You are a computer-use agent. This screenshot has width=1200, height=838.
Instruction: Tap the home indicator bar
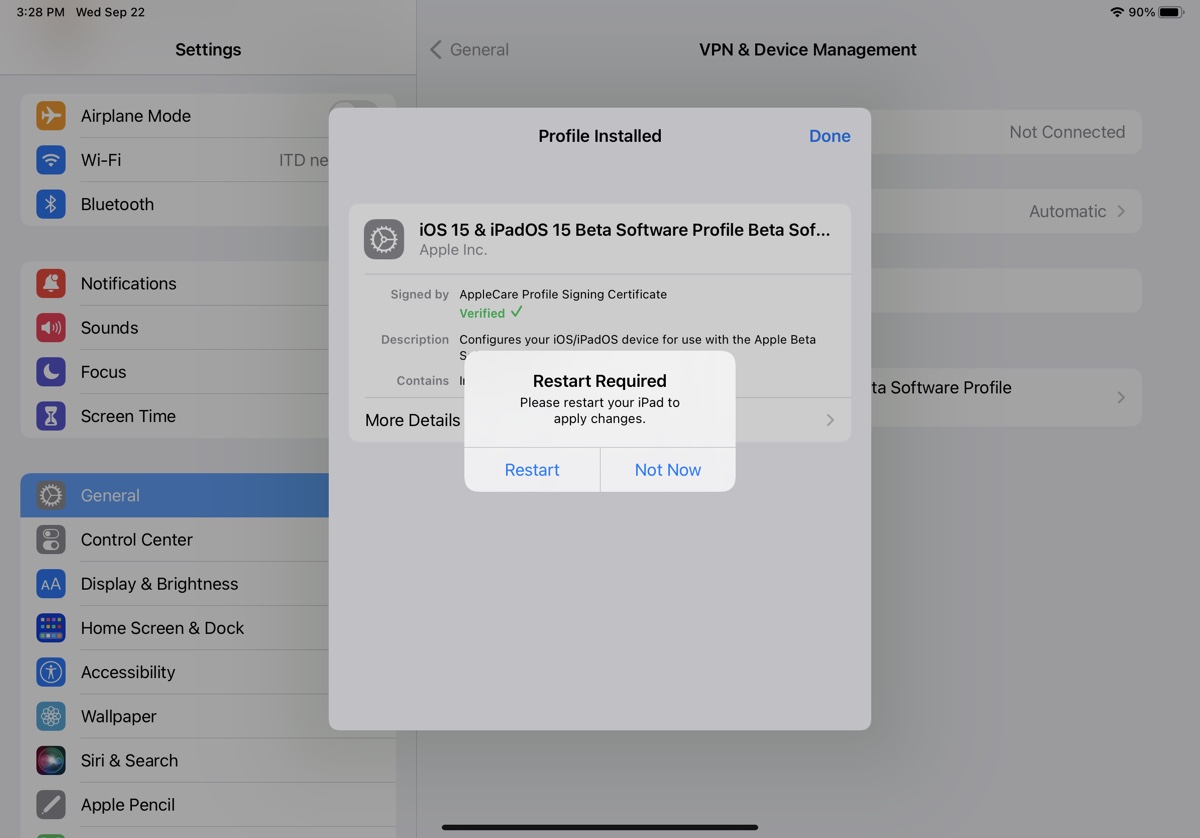pyautogui.click(x=600, y=827)
